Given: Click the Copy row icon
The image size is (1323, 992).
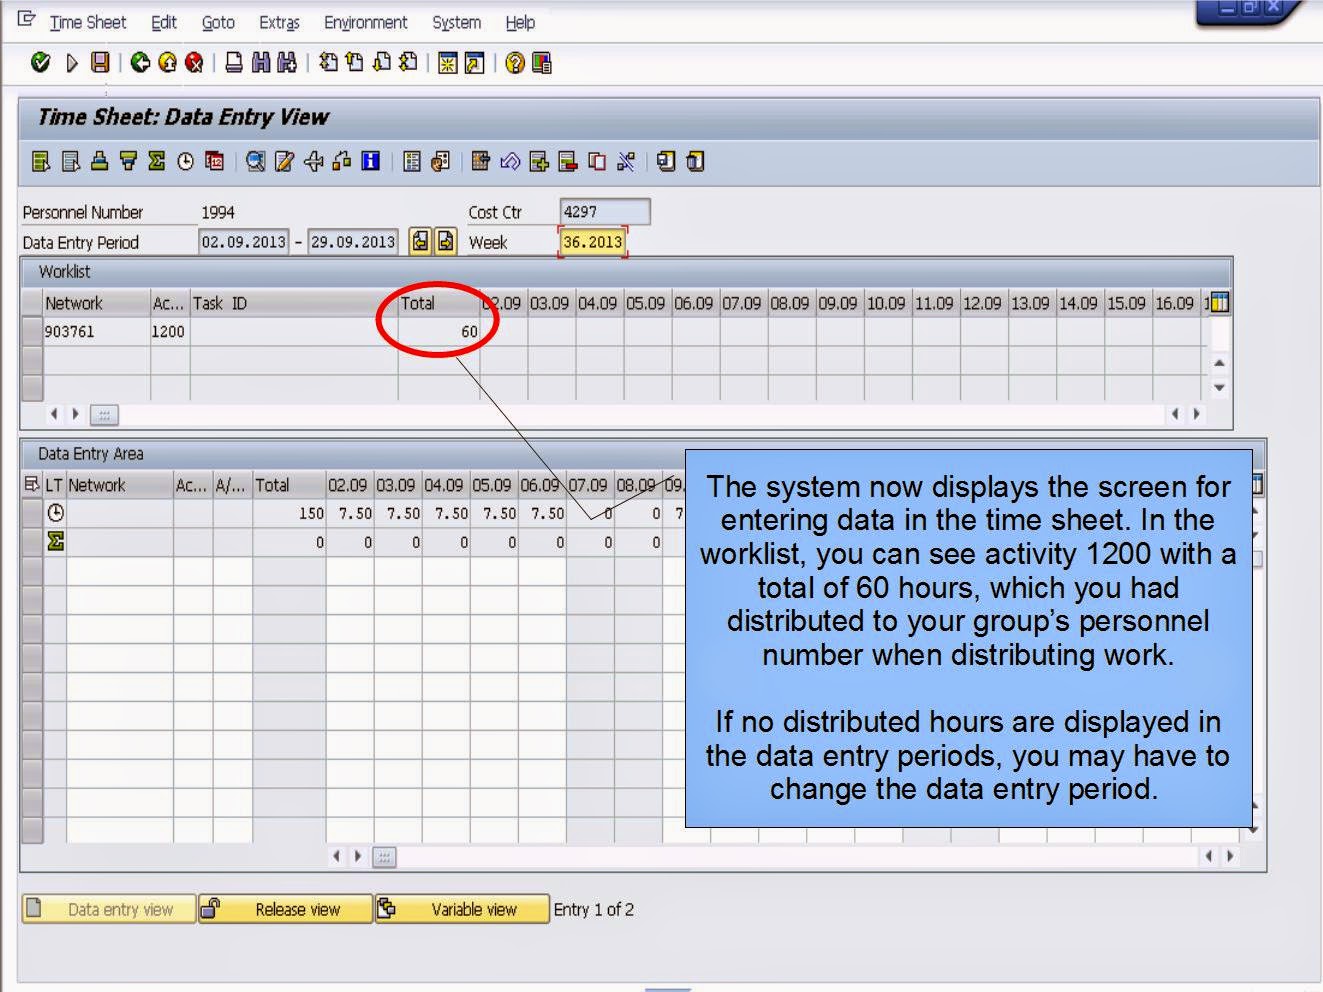Looking at the screenshot, I should pyautogui.click(x=597, y=161).
